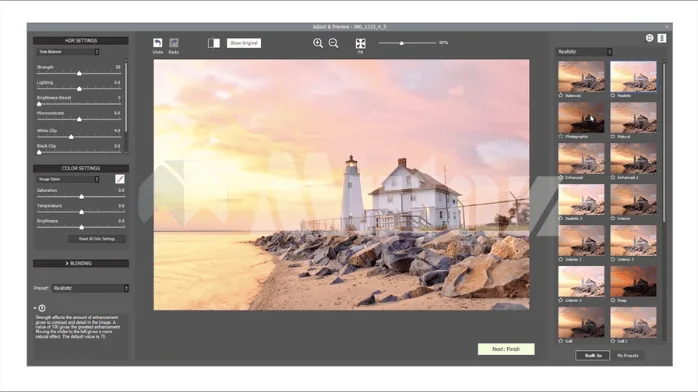The width and height of the screenshot is (698, 392).
Task: Click the zoom in magnifier
Action: [318, 43]
